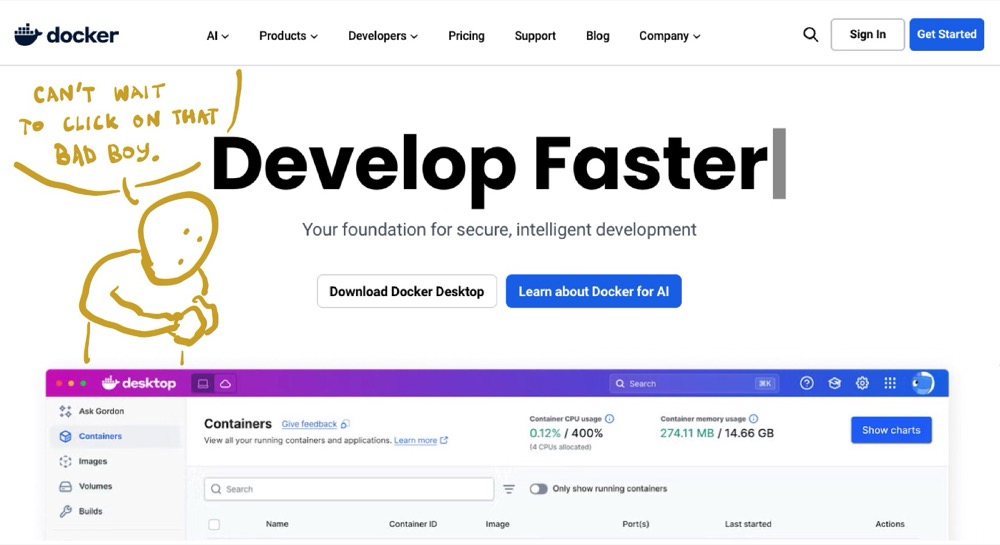Open the Support page

535,36
